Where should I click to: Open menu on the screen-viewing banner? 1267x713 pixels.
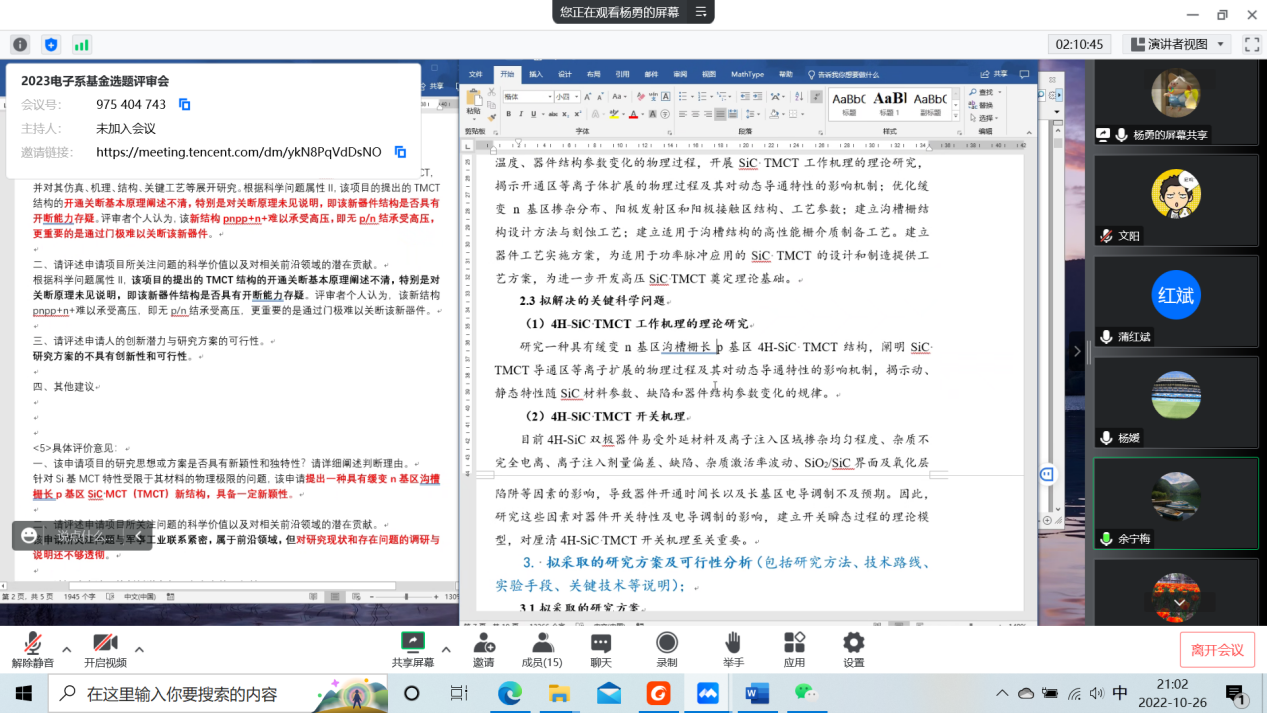tap(700, 12)
